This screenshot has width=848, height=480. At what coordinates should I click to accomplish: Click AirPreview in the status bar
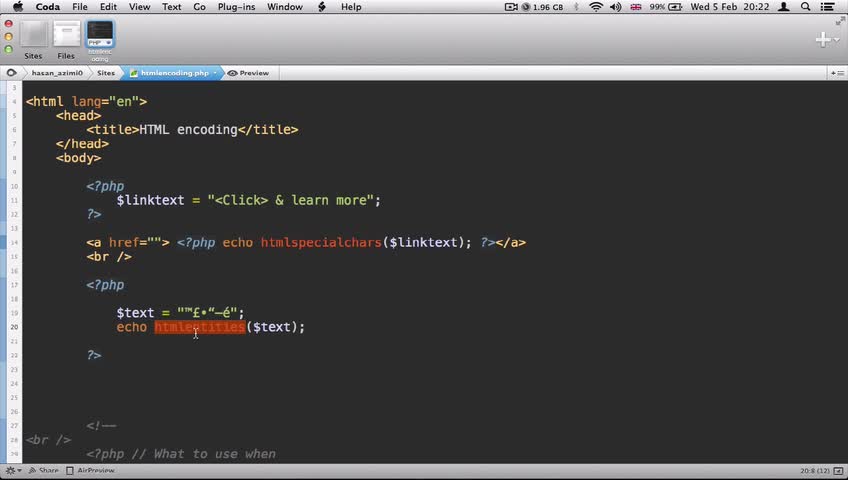(x=90, y=471)
